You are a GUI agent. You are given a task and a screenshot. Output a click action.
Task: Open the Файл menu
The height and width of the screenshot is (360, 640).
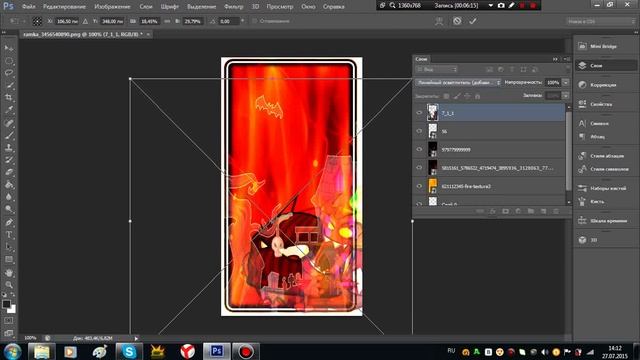pyautogui.click(x=29, y=7)
